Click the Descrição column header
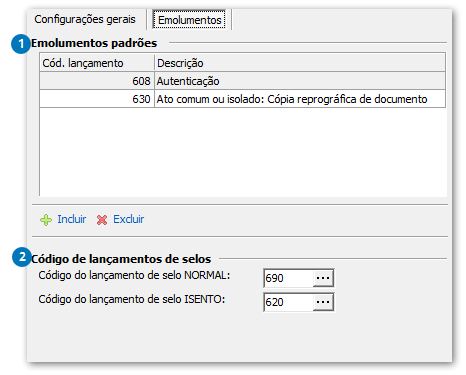This screenshot has height=375, width=466. [300, 62]
